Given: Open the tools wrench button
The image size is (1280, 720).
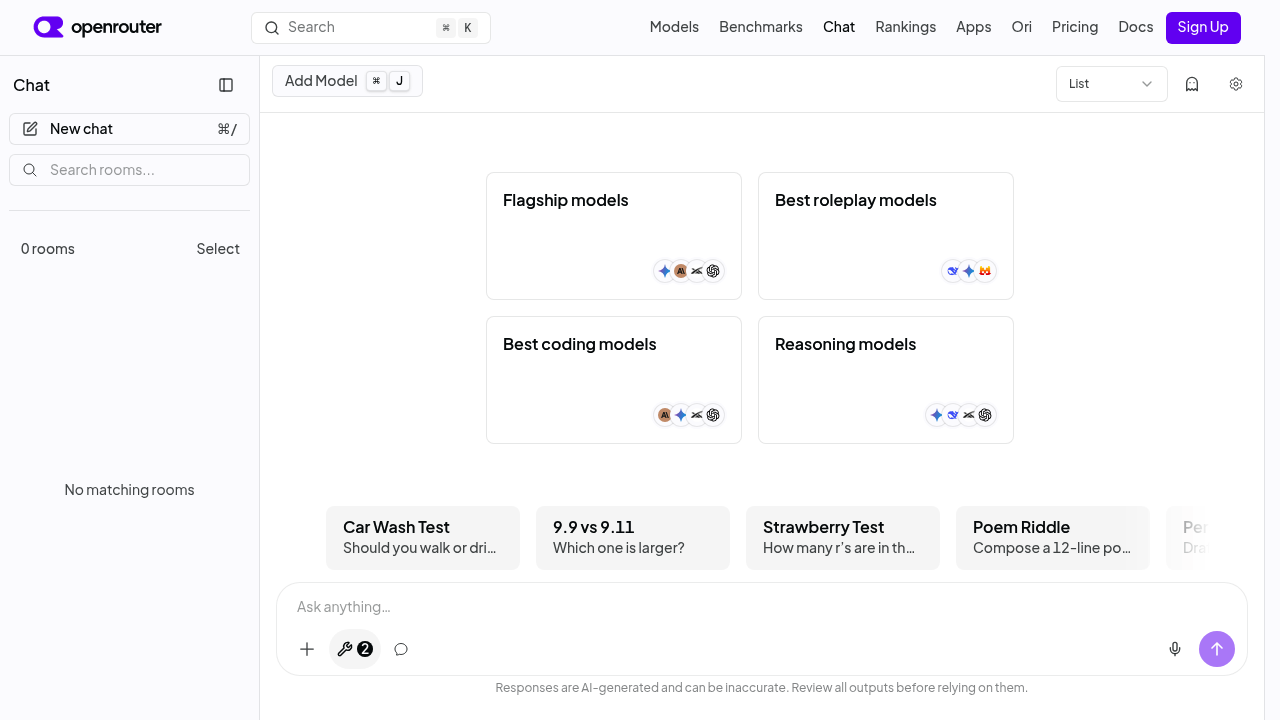Looking at the screenshot, I should click(355, 649).
